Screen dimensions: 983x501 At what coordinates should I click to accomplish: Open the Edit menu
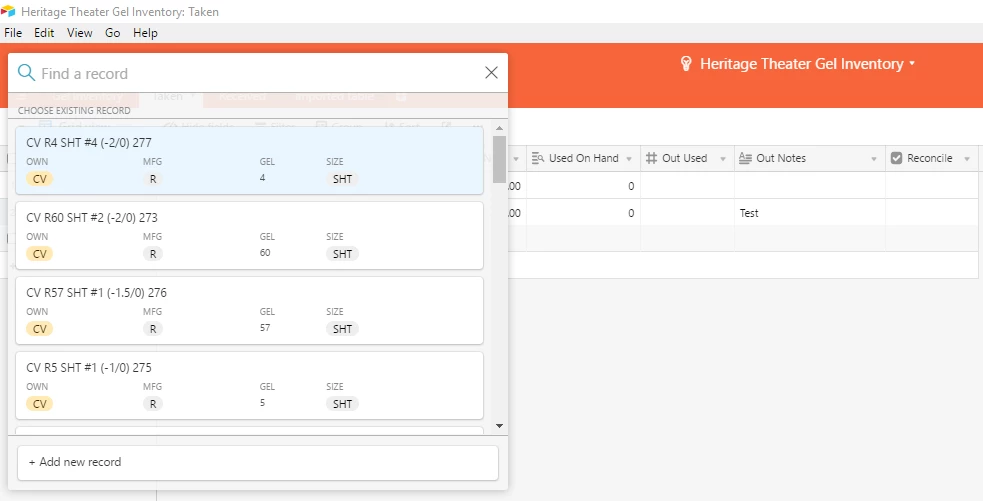click(x=44, y=33)
